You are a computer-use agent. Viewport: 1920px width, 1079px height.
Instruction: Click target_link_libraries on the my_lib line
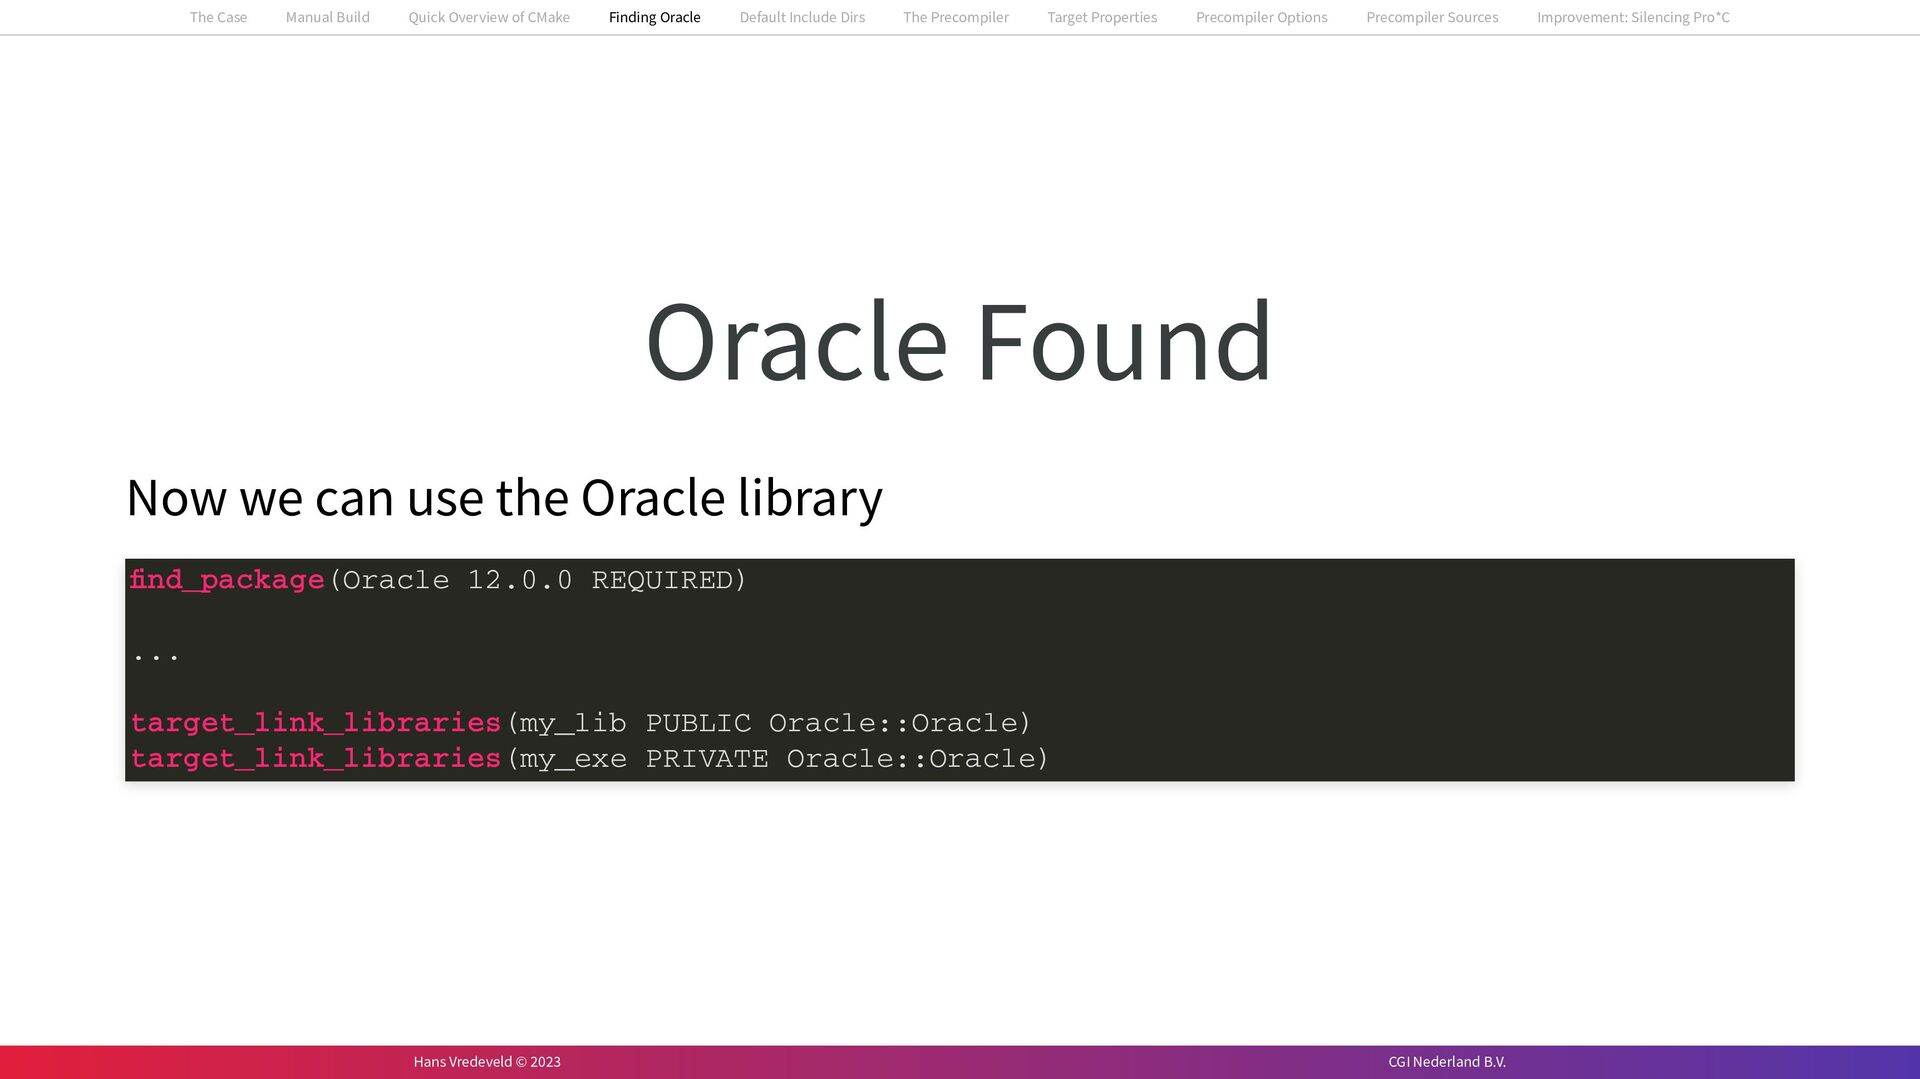[x=316, y=723]
